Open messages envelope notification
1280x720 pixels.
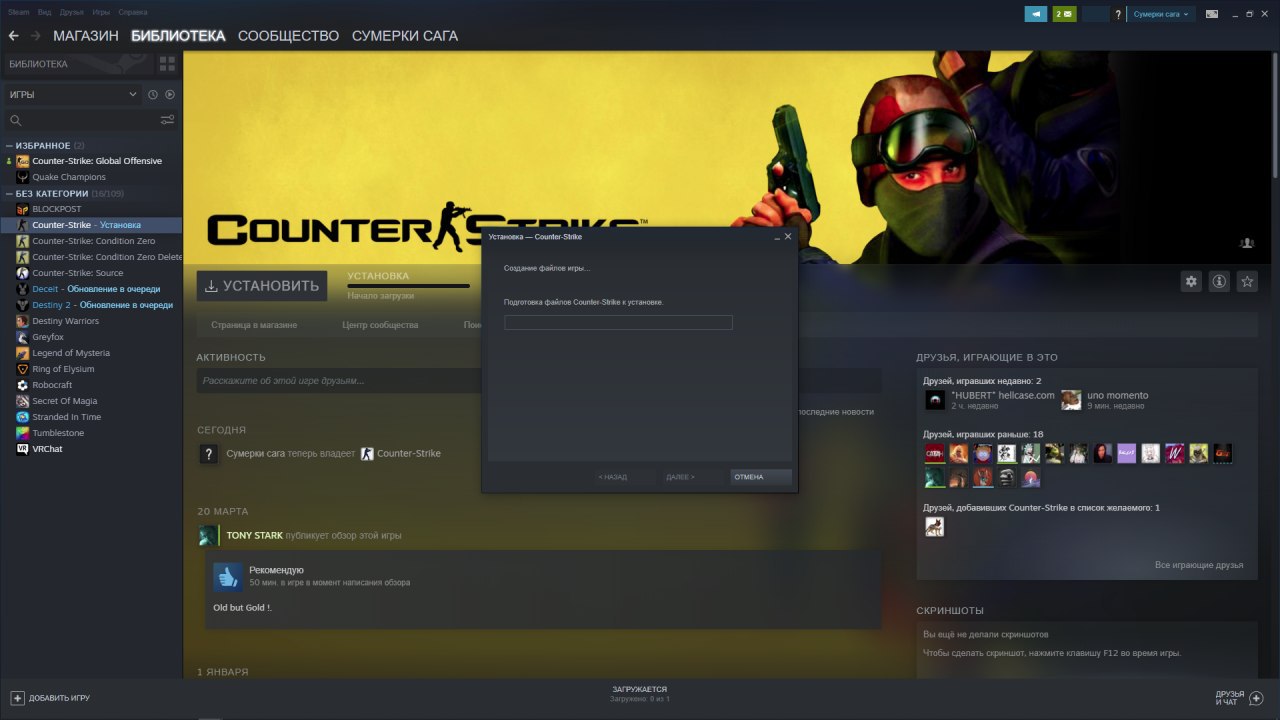1064,14
